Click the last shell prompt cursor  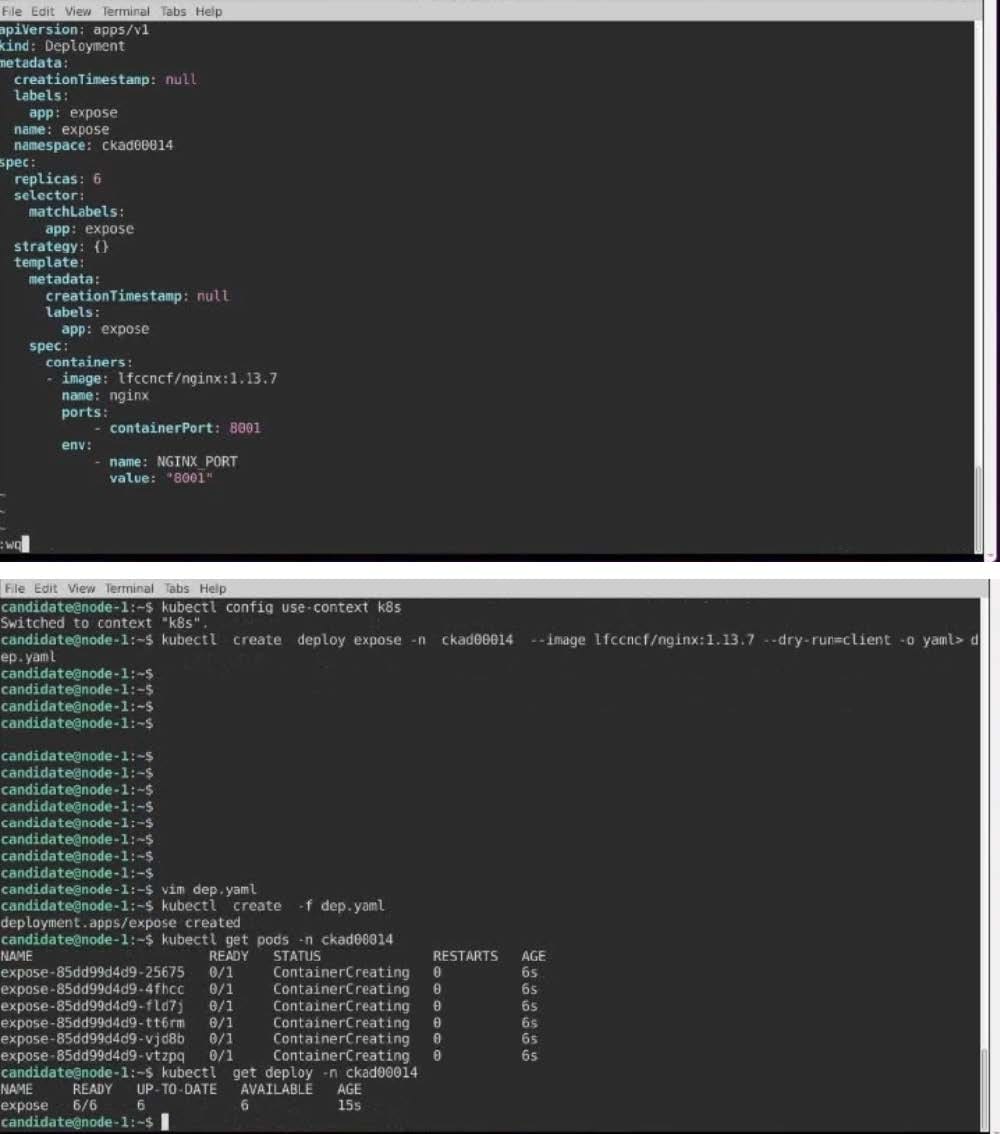165,1122
